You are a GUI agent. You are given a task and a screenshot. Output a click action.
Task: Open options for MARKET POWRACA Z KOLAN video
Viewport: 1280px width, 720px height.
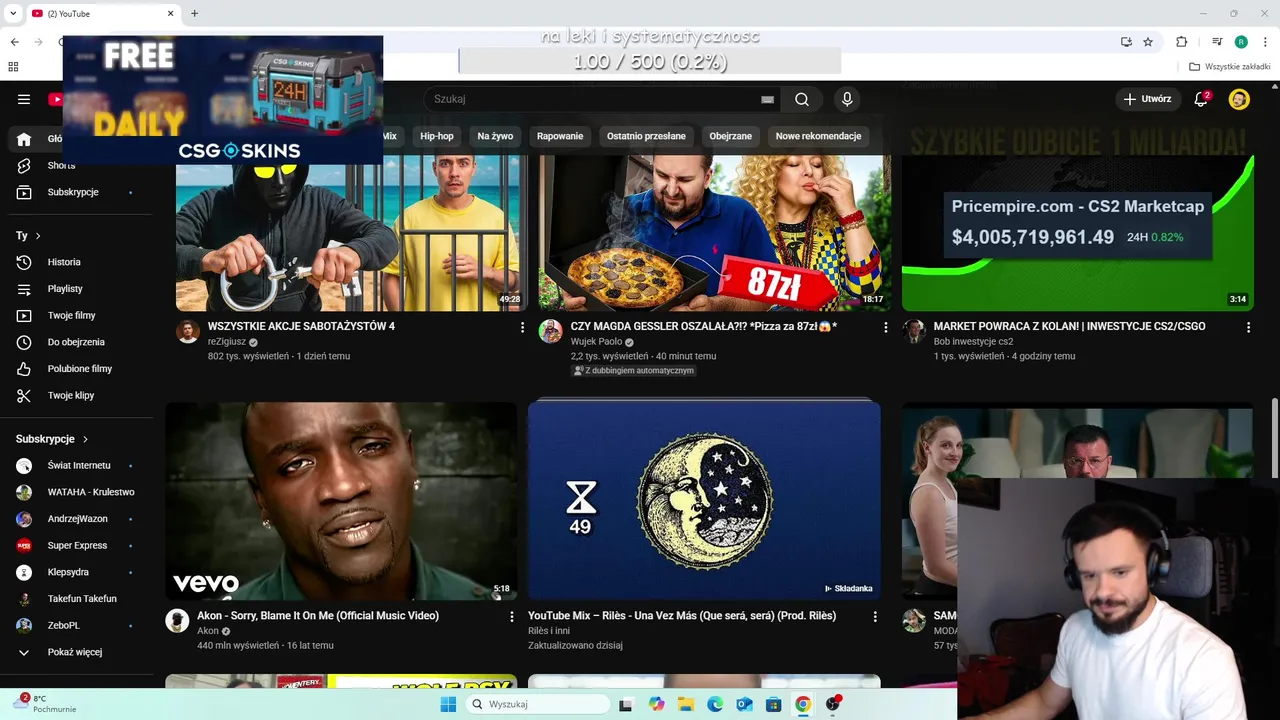1248,327
